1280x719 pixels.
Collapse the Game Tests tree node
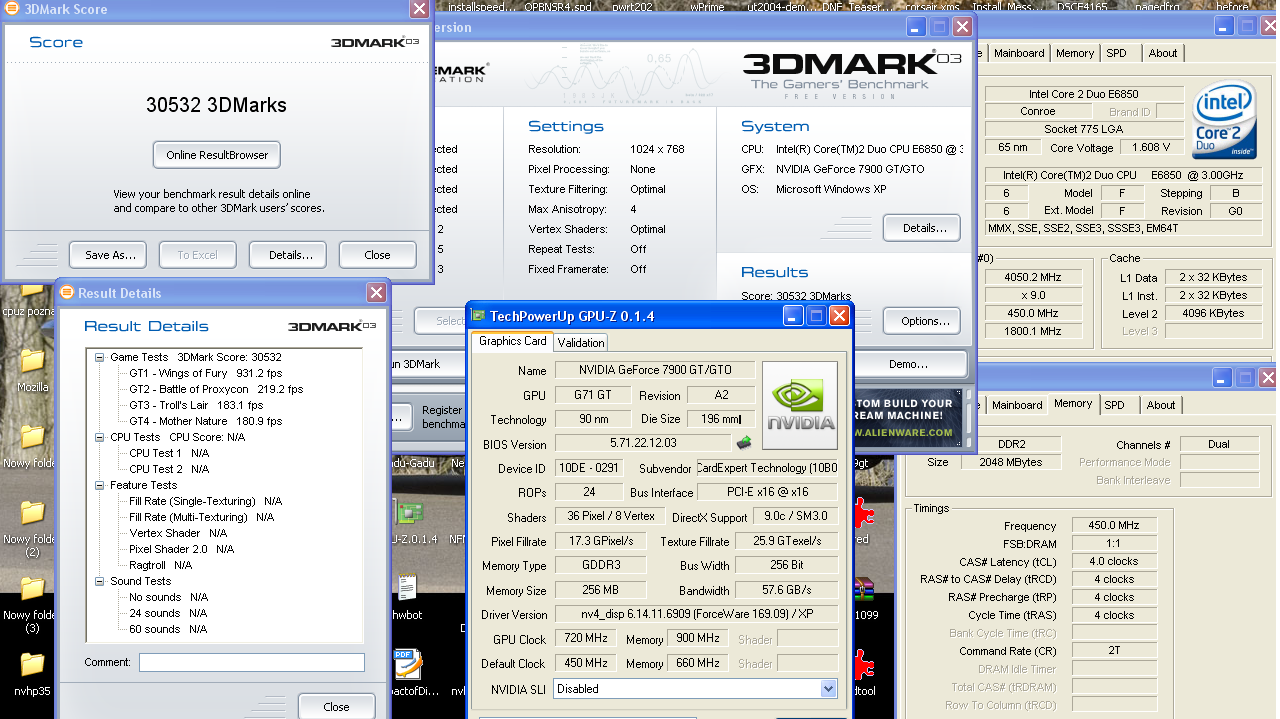100,357
